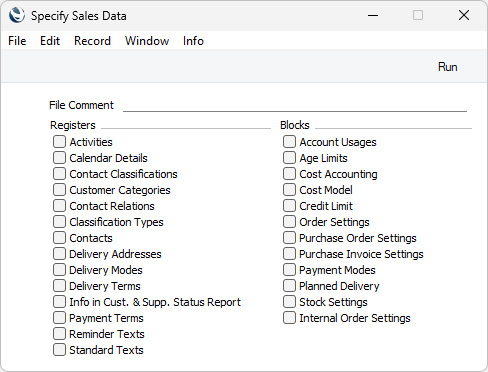This screenshot has width=488, height=372.
Task: Click the Run button
Action: pyautogui.click(x=447, y=67)
